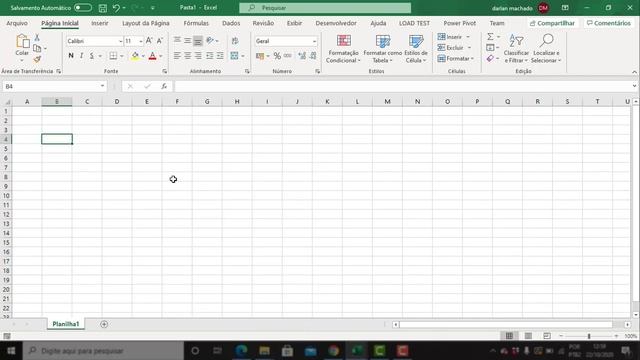Viewport: 640px width, 360px height.
Task: Open Classificar e Filtrar
Action: coord(516,49)
